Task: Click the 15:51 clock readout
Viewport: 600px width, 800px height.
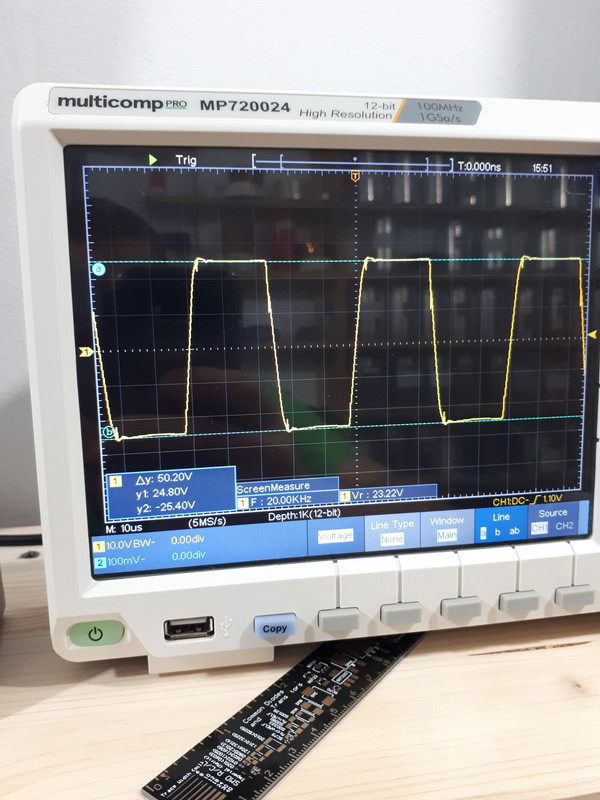Action: (x=542, y=168)
